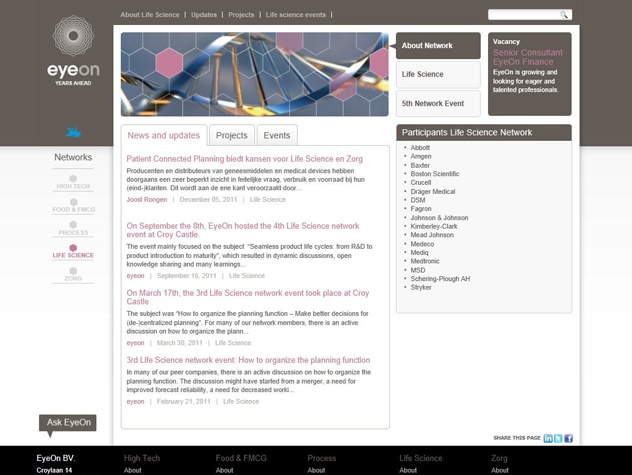The width and height of the screenshot is (632, 475).
Task: Open footer Food & FMCG heading
Action: pyautogui.click(x=241, y=458)
